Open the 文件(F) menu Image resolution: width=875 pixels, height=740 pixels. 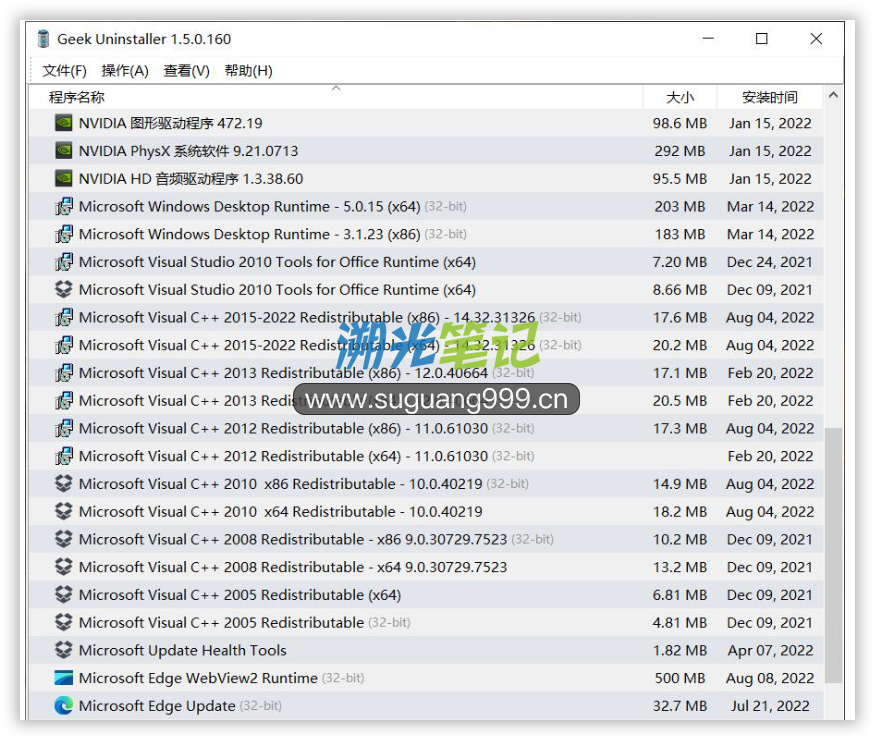tap(64, 71)
